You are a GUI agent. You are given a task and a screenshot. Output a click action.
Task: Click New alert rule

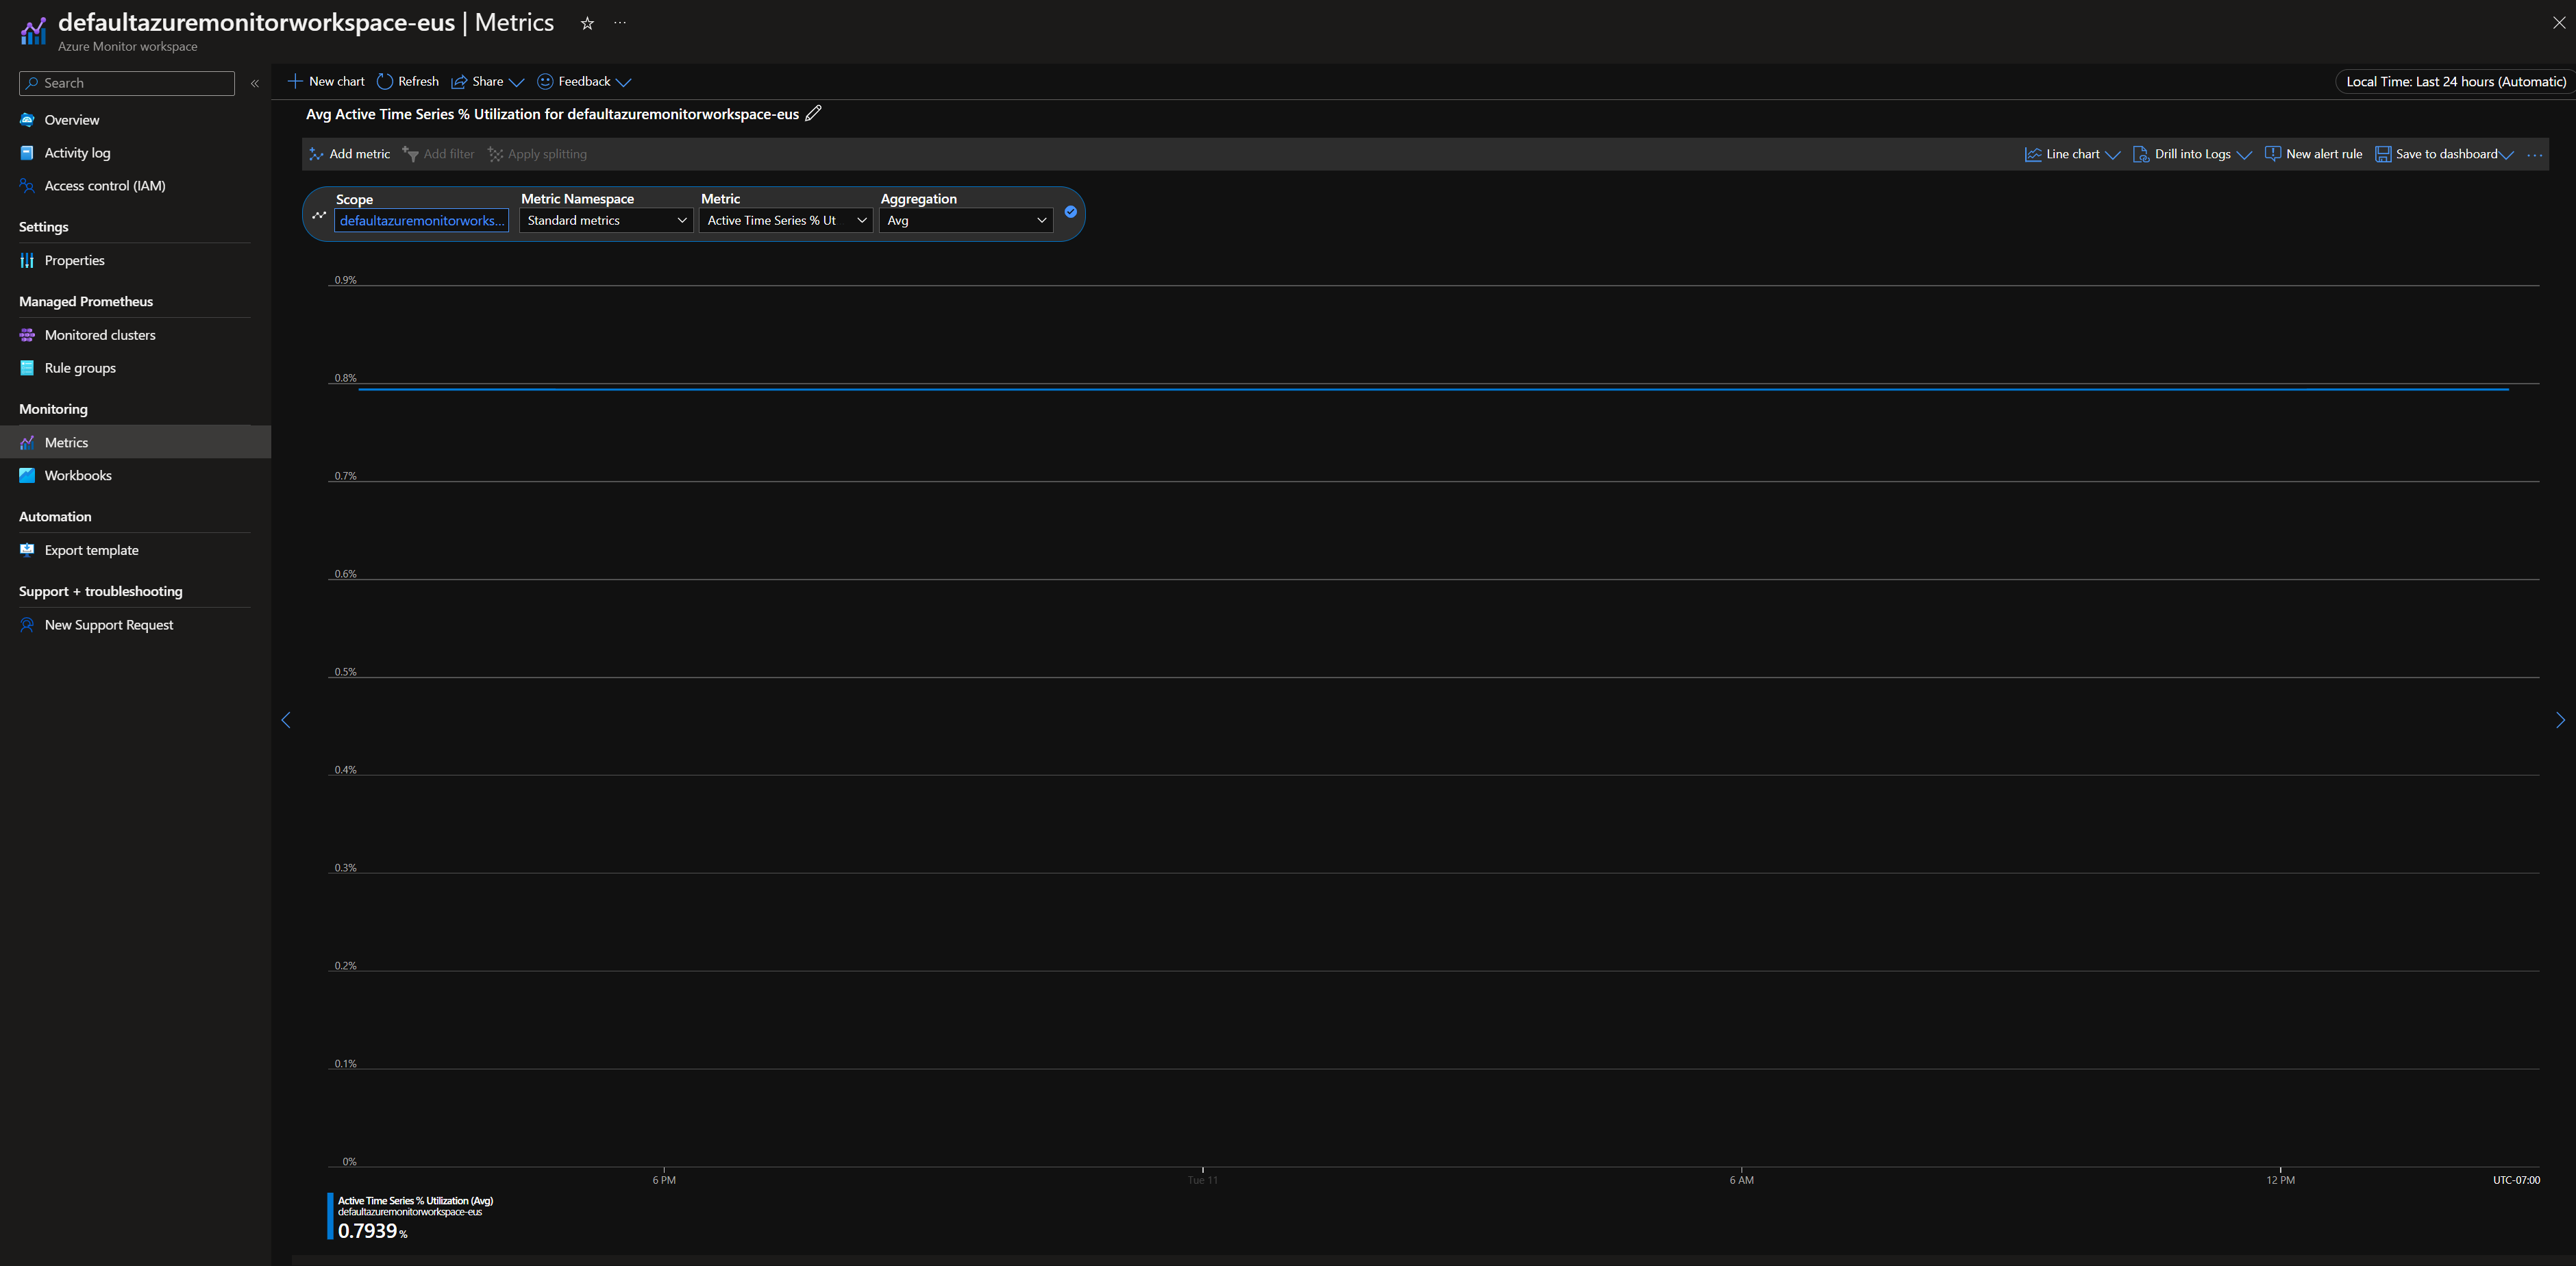coord(2313,154)
